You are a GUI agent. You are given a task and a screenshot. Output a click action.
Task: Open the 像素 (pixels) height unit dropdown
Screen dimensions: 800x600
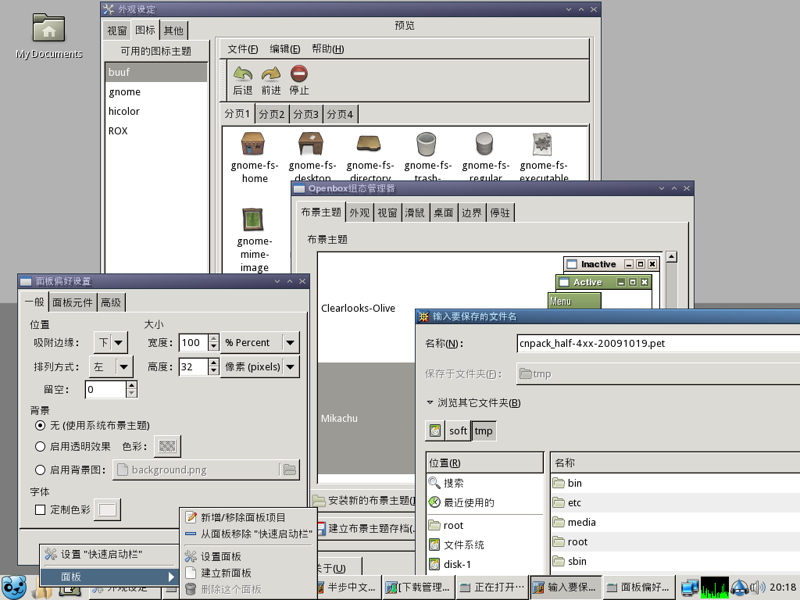(260, 367)
